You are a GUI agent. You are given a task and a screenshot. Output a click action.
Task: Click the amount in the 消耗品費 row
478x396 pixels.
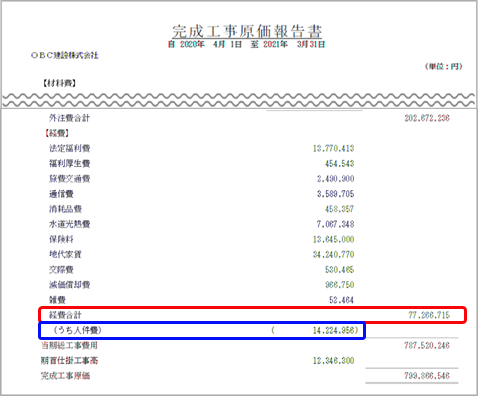pos(339,209)
